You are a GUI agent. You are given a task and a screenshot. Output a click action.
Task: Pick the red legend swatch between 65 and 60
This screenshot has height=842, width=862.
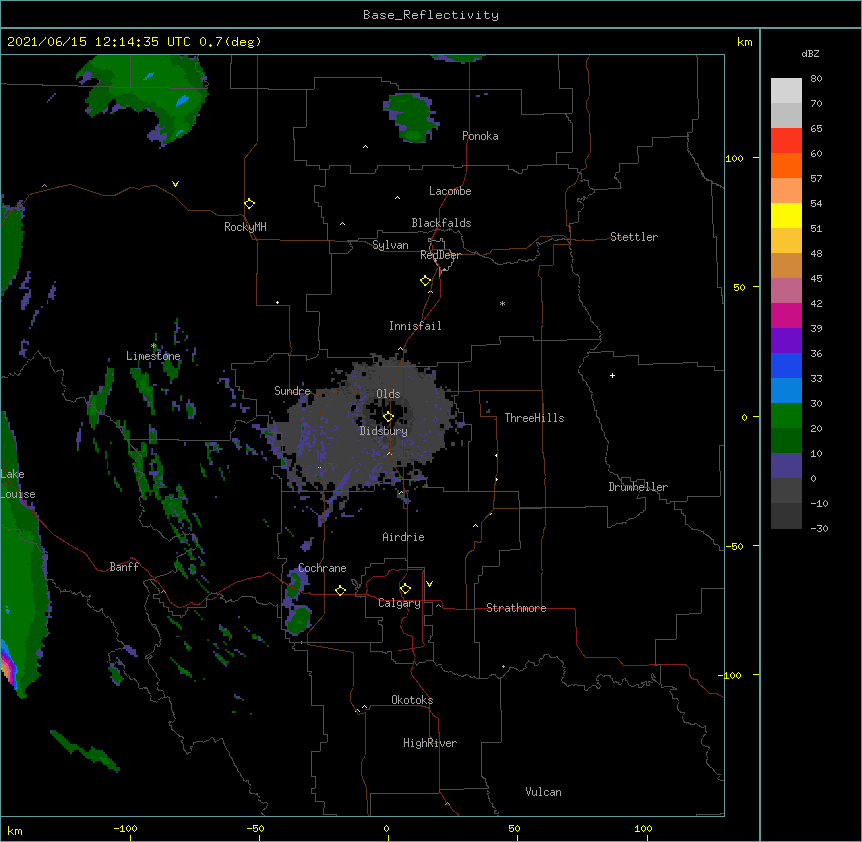coord(786,140)
